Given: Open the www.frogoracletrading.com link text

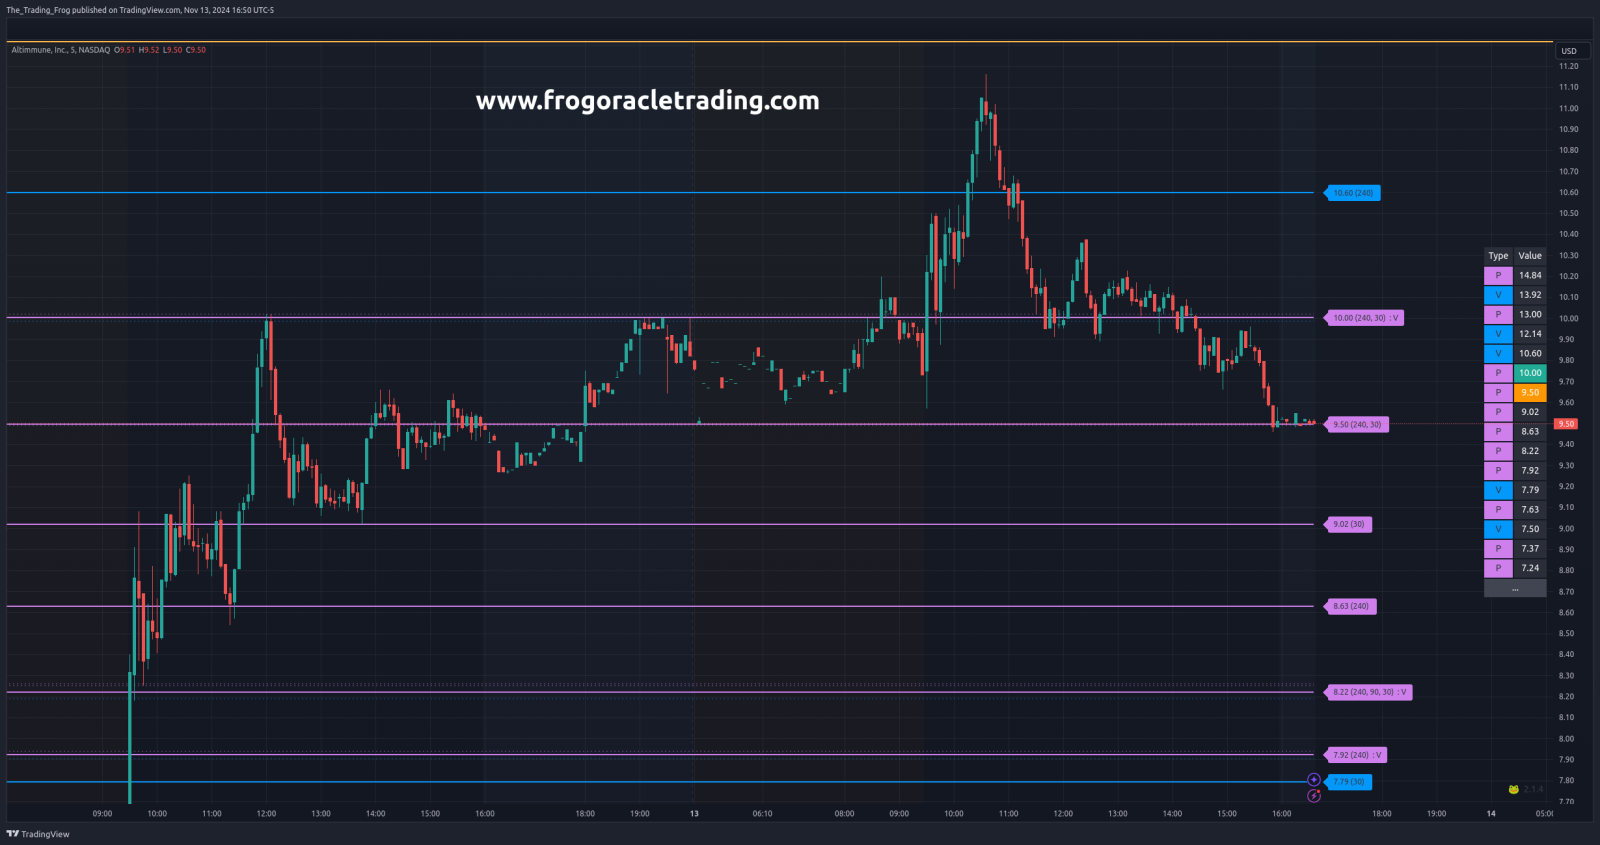Looking at the screenshot, I should coord(648,100).
